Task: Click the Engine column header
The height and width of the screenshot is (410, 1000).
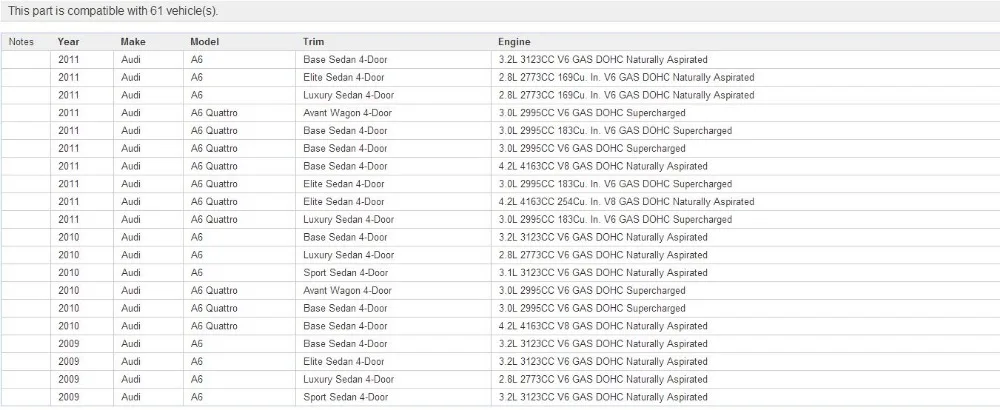Action: (514, 42)
